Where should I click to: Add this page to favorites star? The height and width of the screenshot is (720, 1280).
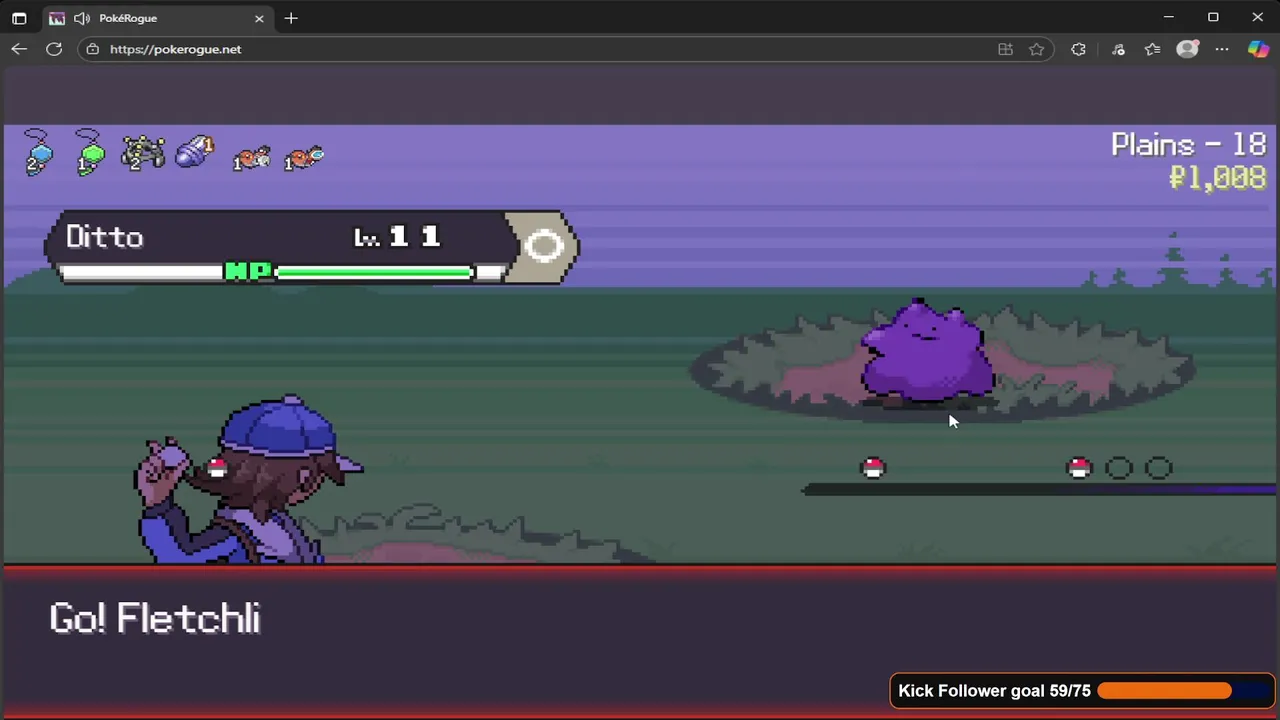pos(1037,49)
